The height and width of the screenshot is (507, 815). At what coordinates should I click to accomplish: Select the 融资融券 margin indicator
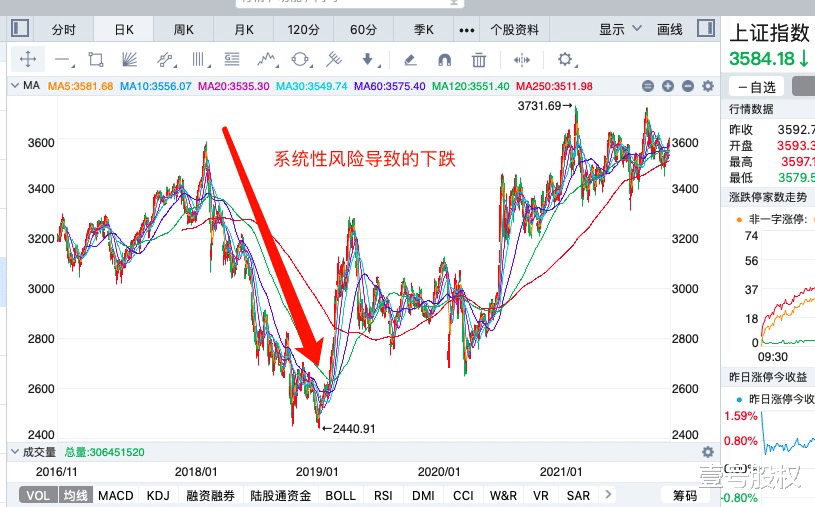(211, 496)
